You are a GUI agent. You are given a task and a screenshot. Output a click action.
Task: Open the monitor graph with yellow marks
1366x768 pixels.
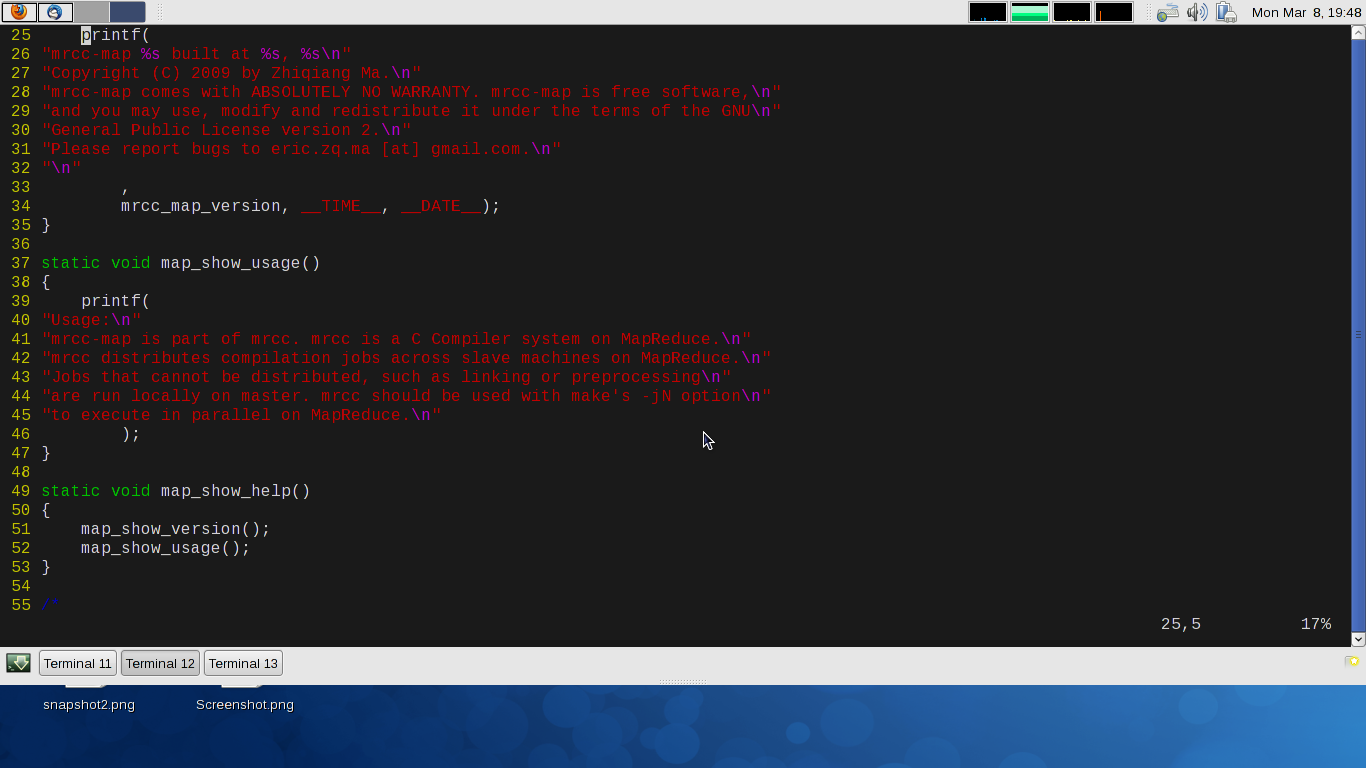pos(1072,12)
